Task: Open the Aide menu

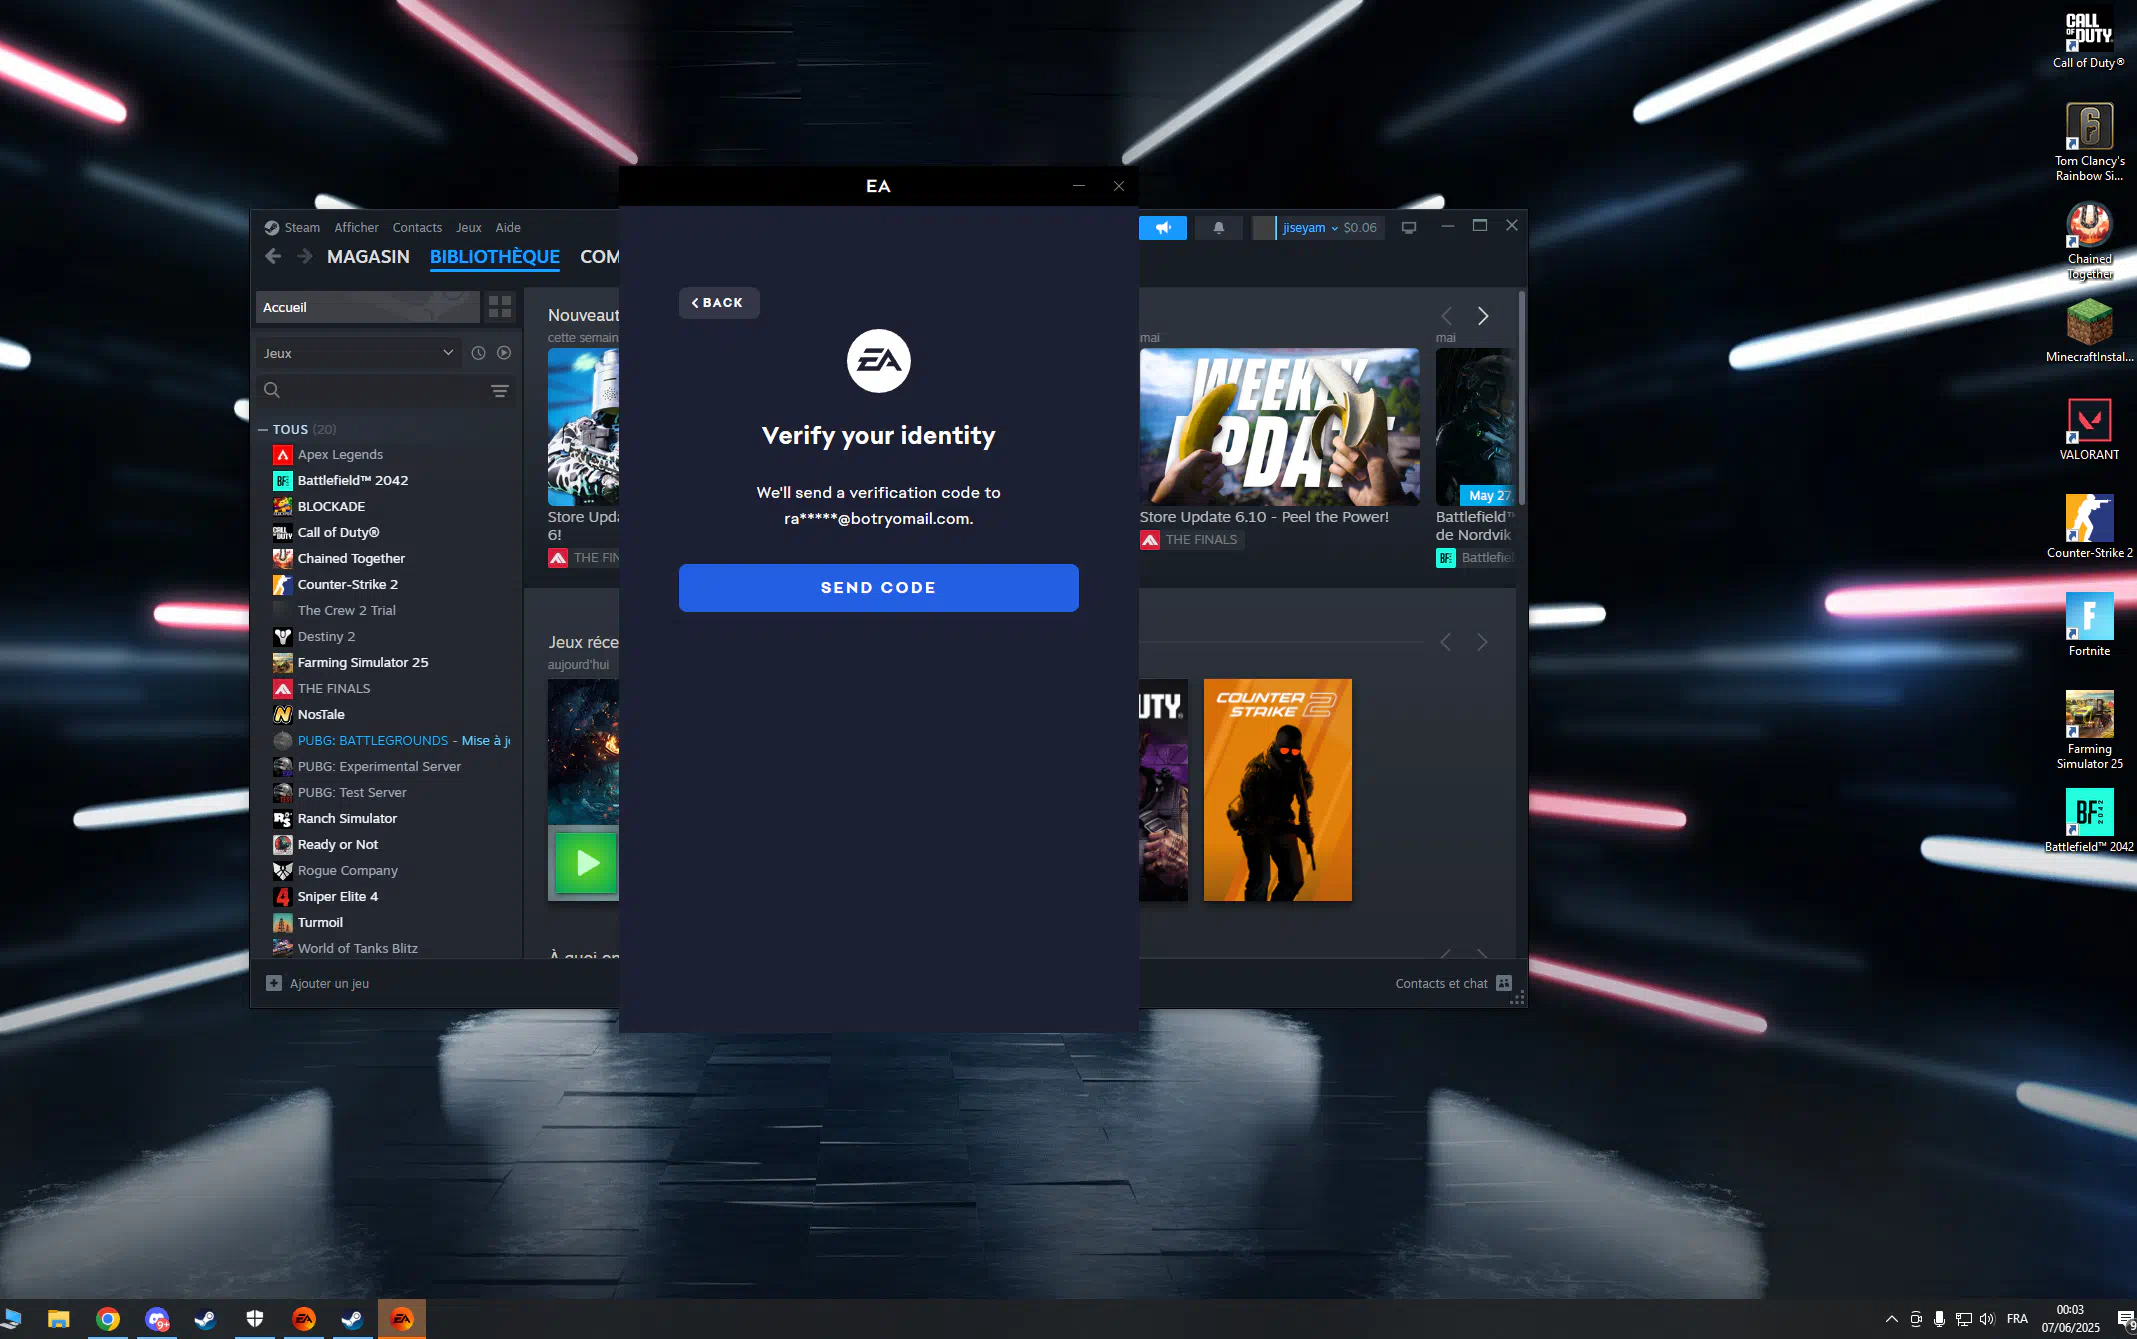Action: point(508,227)
